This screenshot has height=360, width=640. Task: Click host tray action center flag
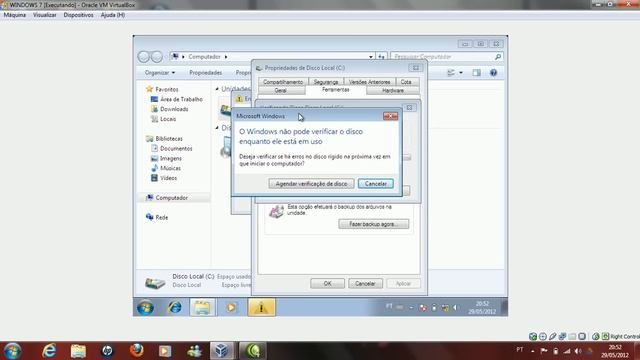point(544,351)
